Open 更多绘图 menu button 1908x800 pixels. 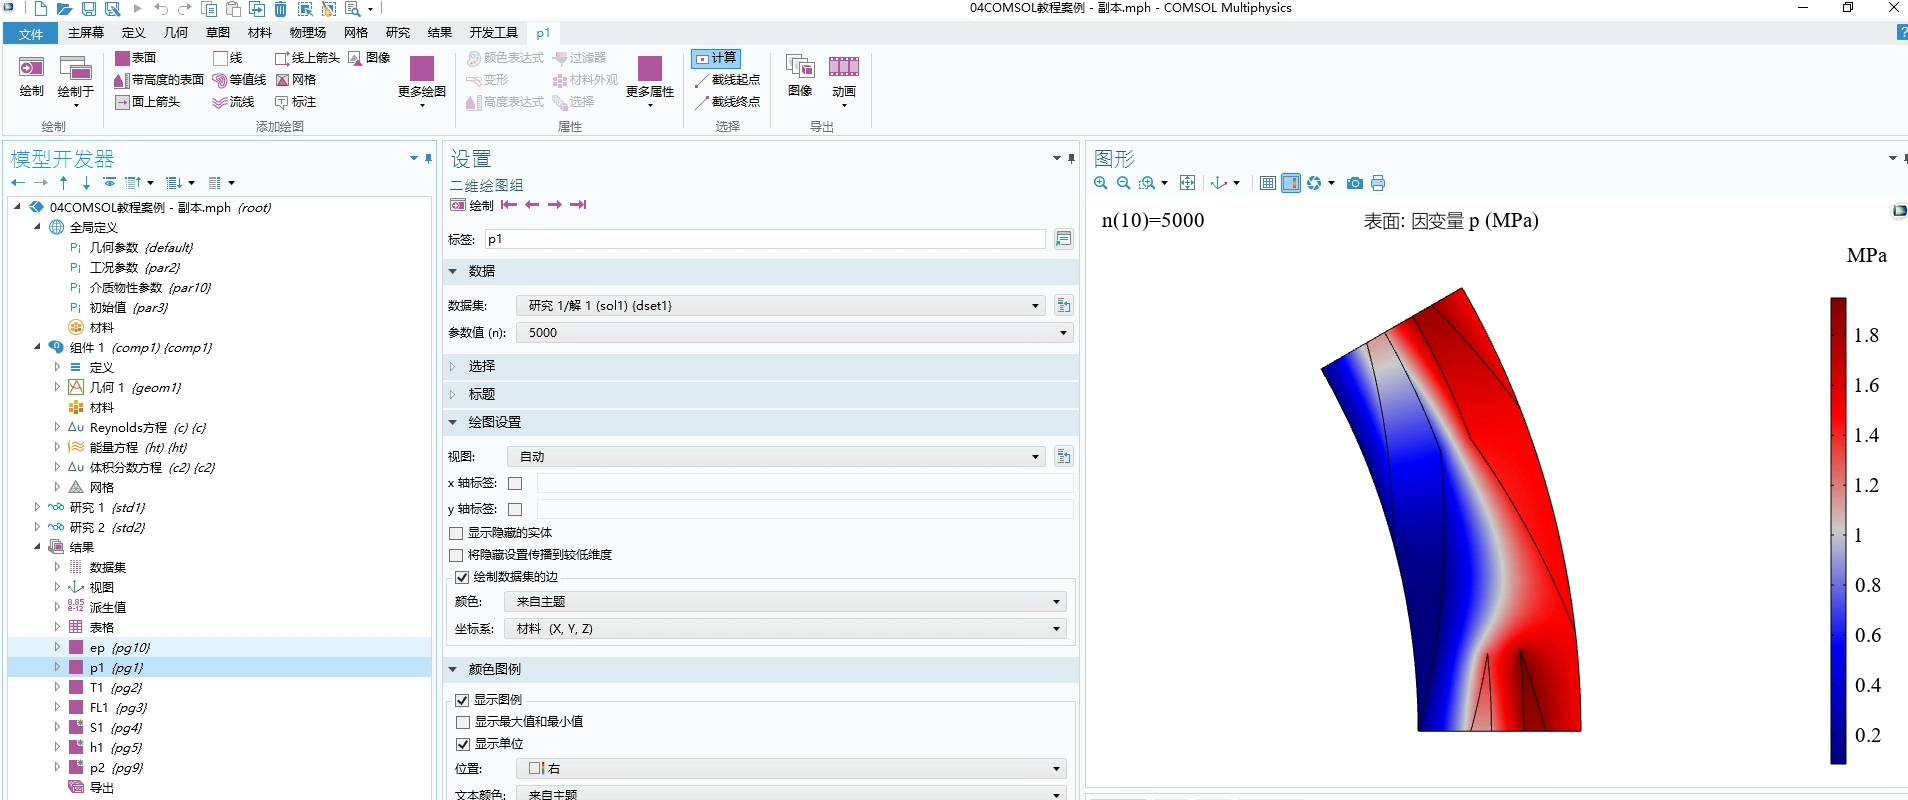pos(422,80)
